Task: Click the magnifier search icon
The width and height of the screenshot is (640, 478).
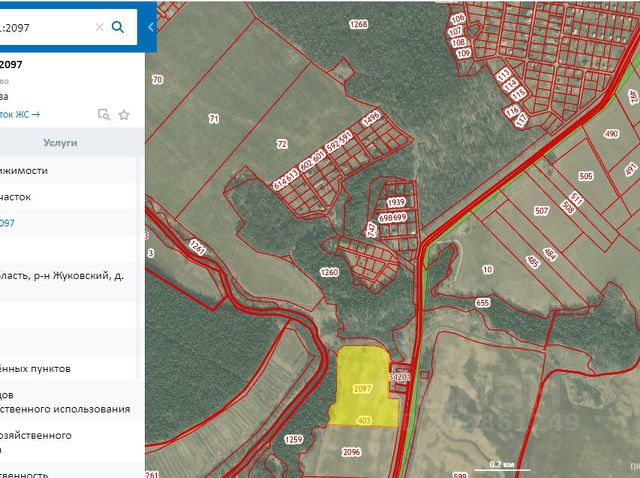Action: click(x=118, y=27)
